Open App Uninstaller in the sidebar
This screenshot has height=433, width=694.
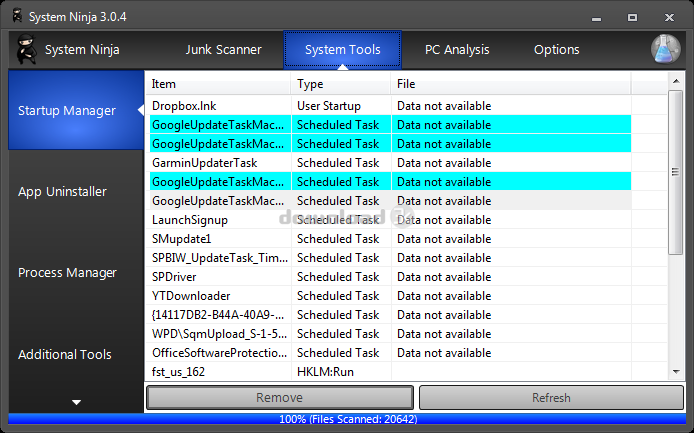(62, 192)
